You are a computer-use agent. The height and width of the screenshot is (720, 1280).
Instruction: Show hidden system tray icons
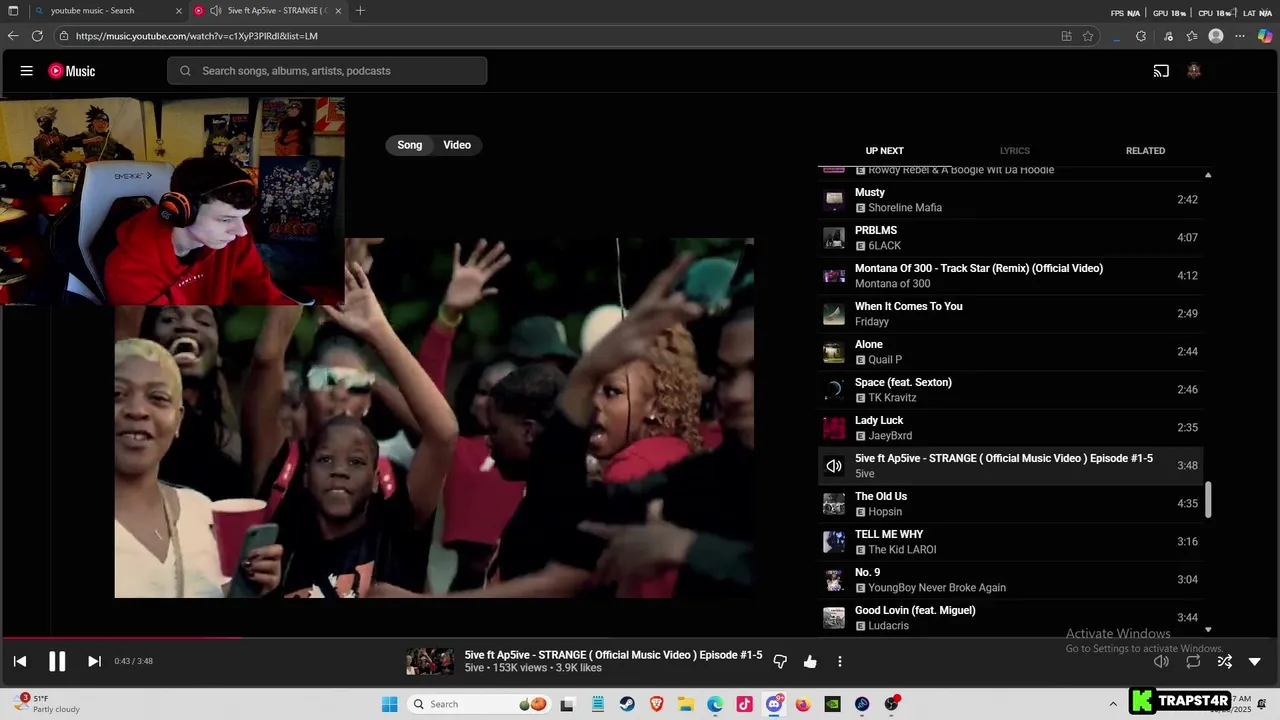[x=1113, y=704]
